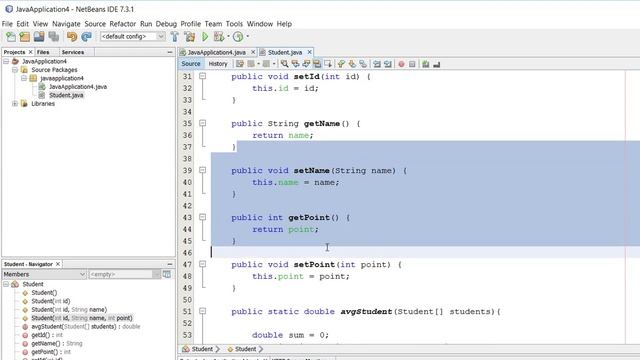Screen dimensions: 640x360
Task: Switch to Source view
Action: click(191, 64)
